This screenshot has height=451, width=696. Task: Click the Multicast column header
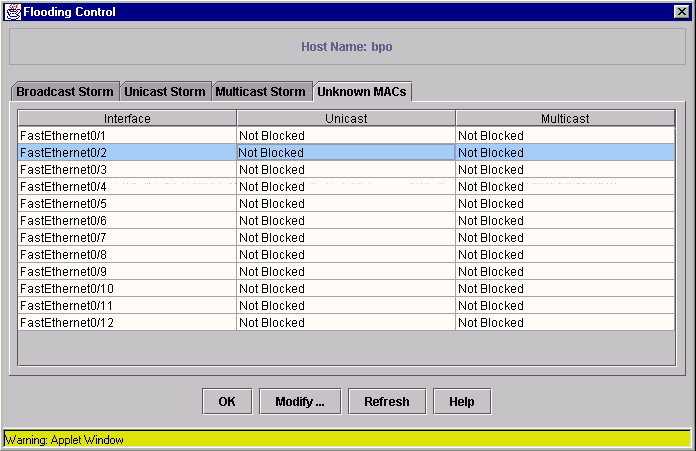pyautogui.click(x=565, y=119)
